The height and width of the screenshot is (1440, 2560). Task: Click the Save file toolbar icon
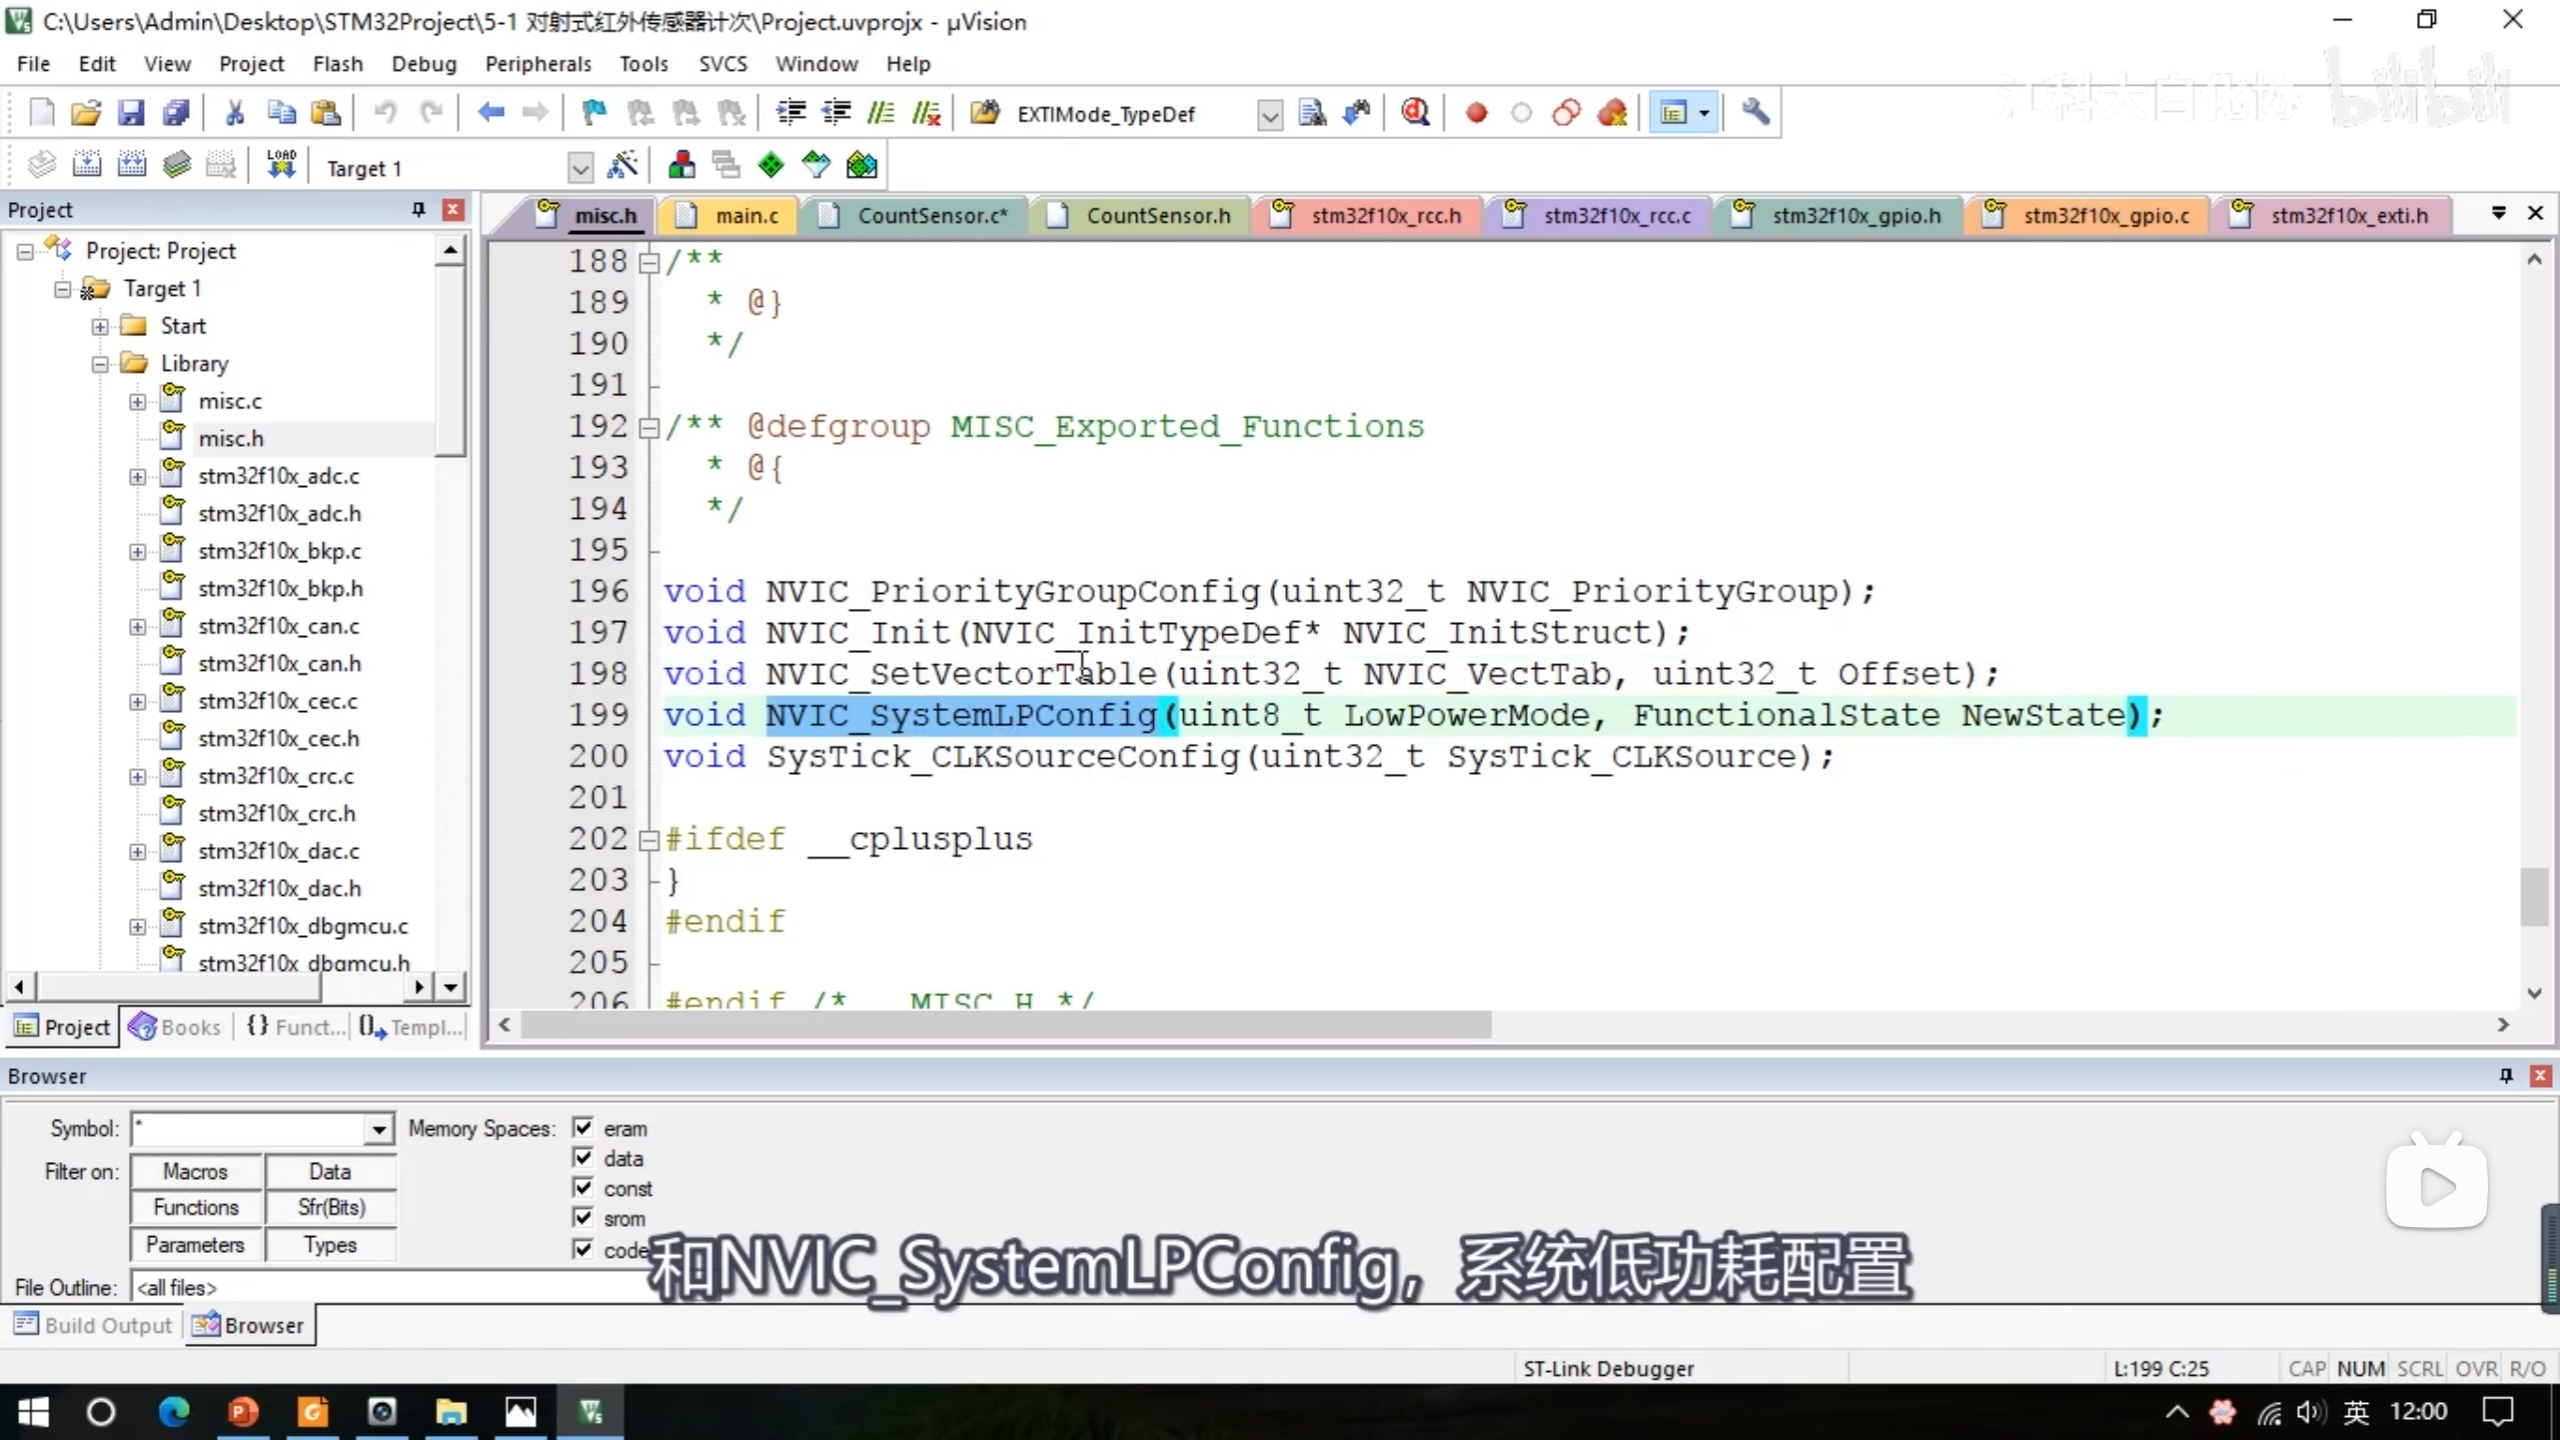pyautogui.click(x=131, y=113)
